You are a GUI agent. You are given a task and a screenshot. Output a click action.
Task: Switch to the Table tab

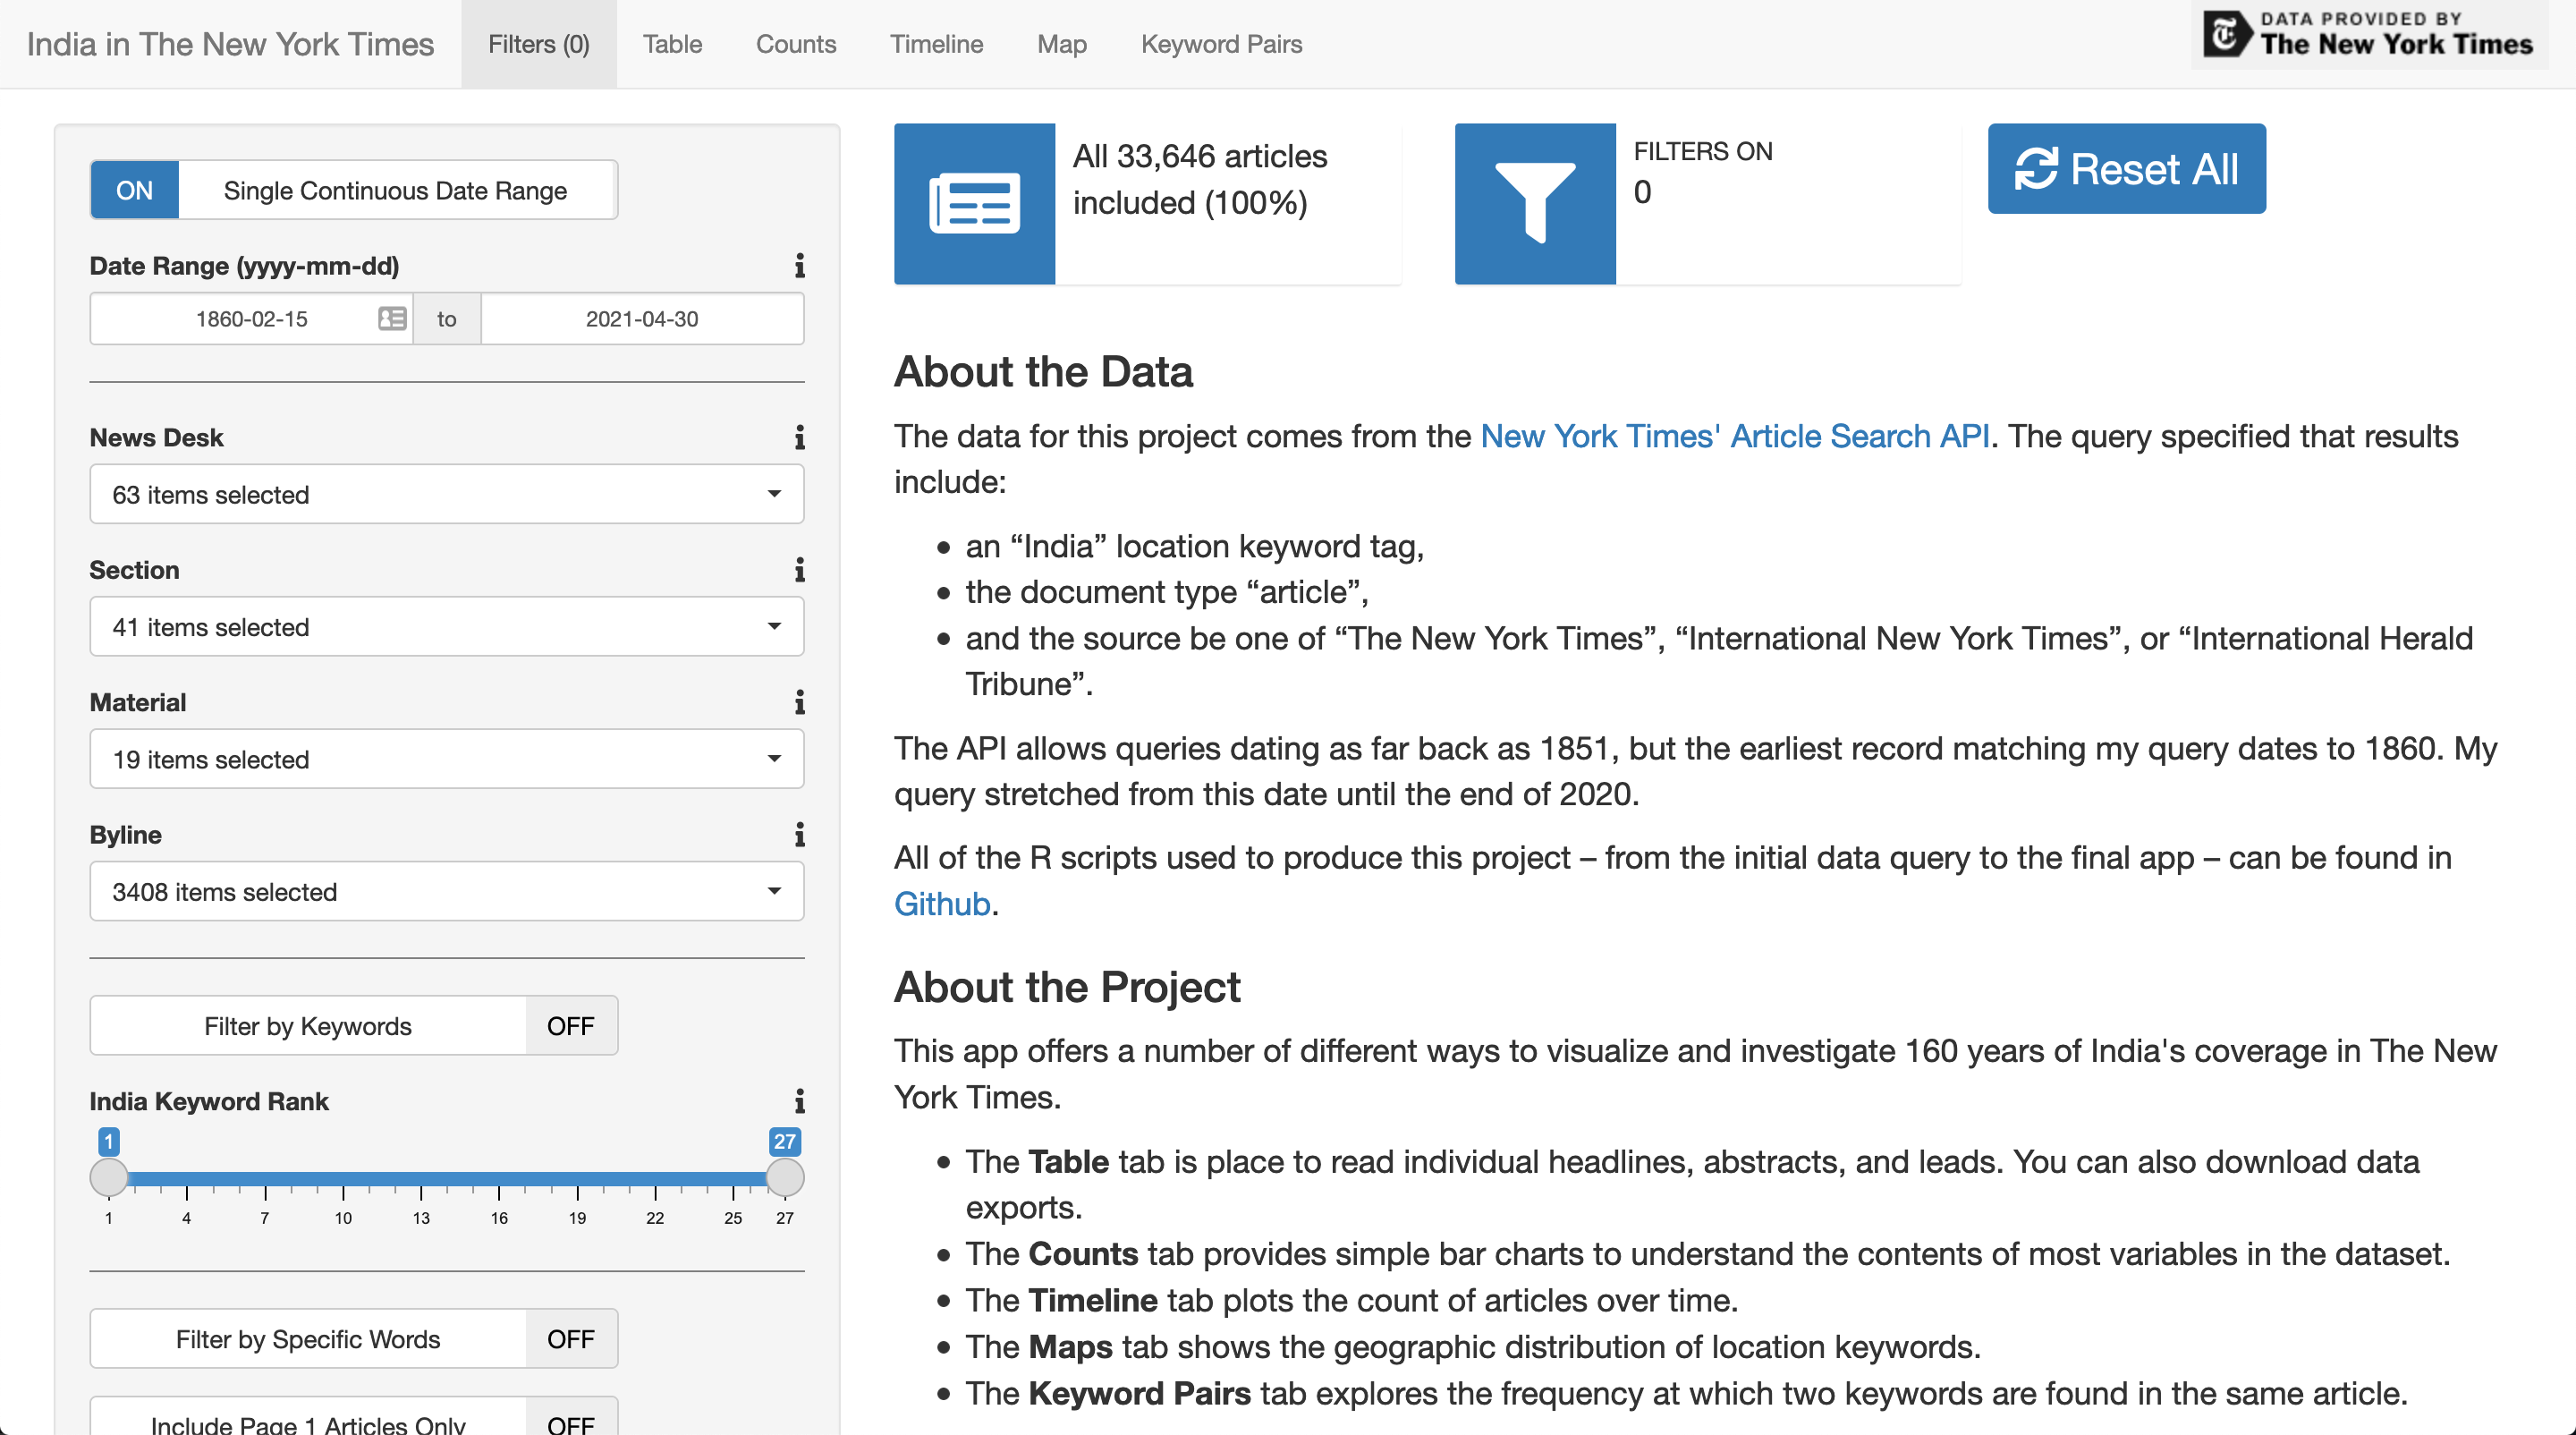point(672,44)
